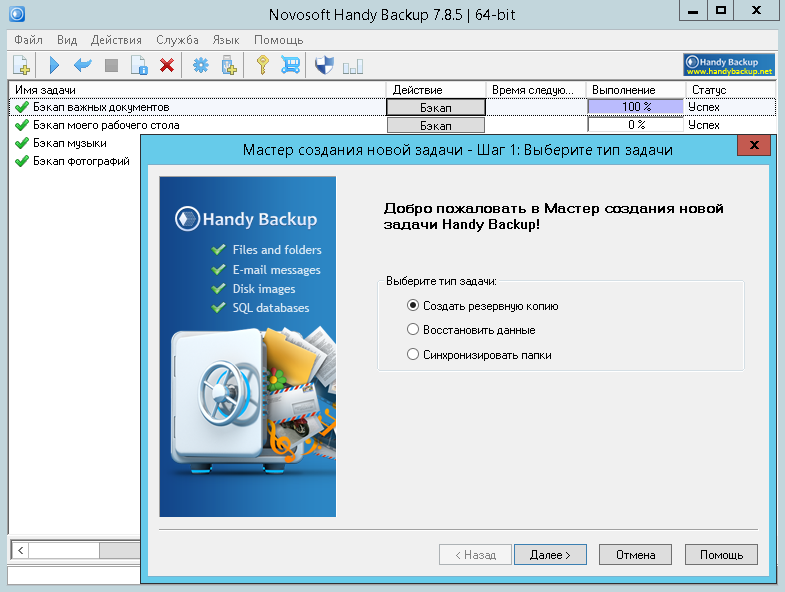The height and width of the screenshot is (592, 785).
Task: Click the disabled Назад button
Action: click(x=475, y=555)
